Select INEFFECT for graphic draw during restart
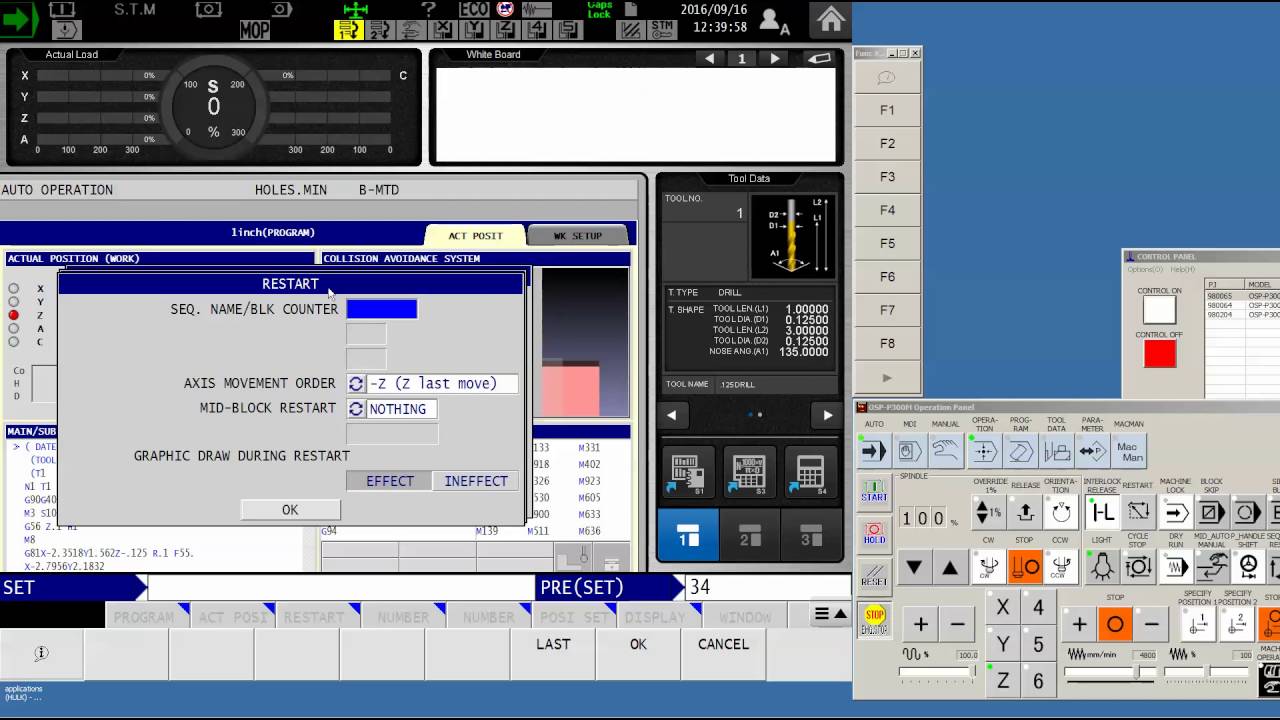This screenshot has height=720, width=1280. (x=476, y=481)
